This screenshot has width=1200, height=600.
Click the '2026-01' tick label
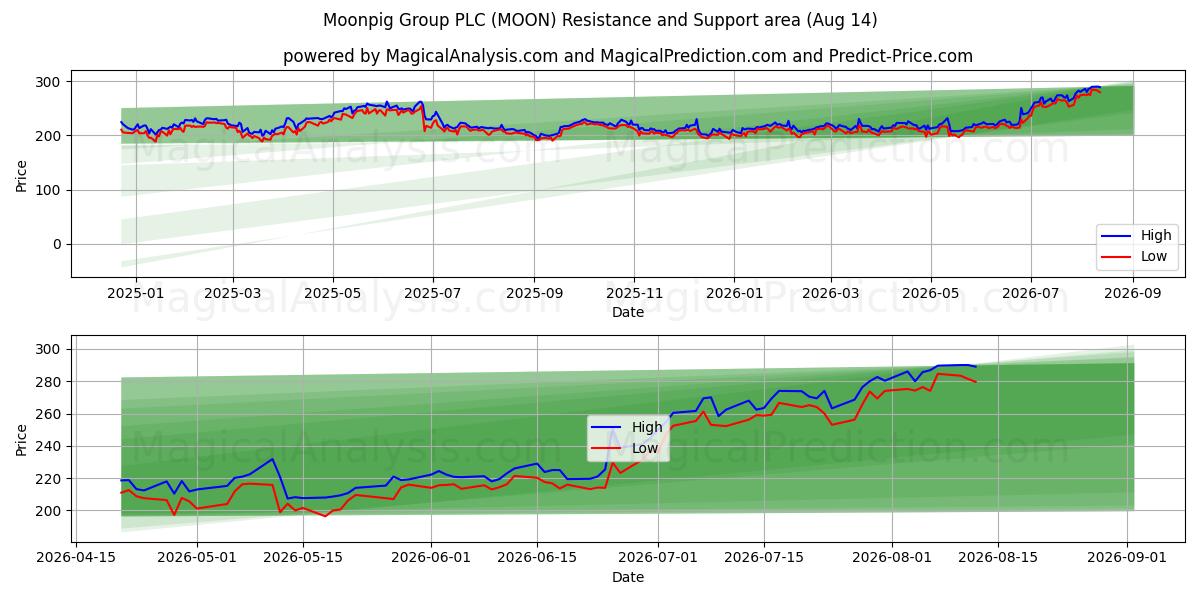734,294
